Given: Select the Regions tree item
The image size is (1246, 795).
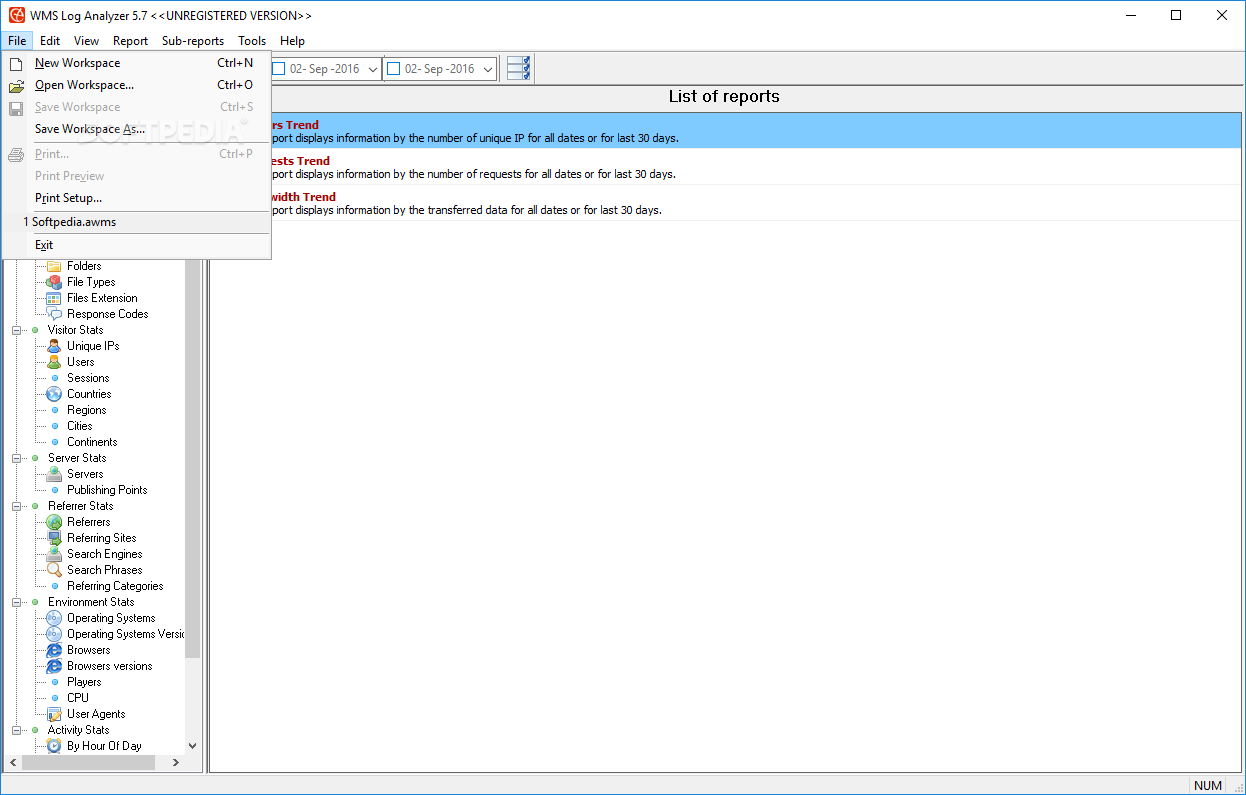Looking at the screenshot, I should coord(86,410).
